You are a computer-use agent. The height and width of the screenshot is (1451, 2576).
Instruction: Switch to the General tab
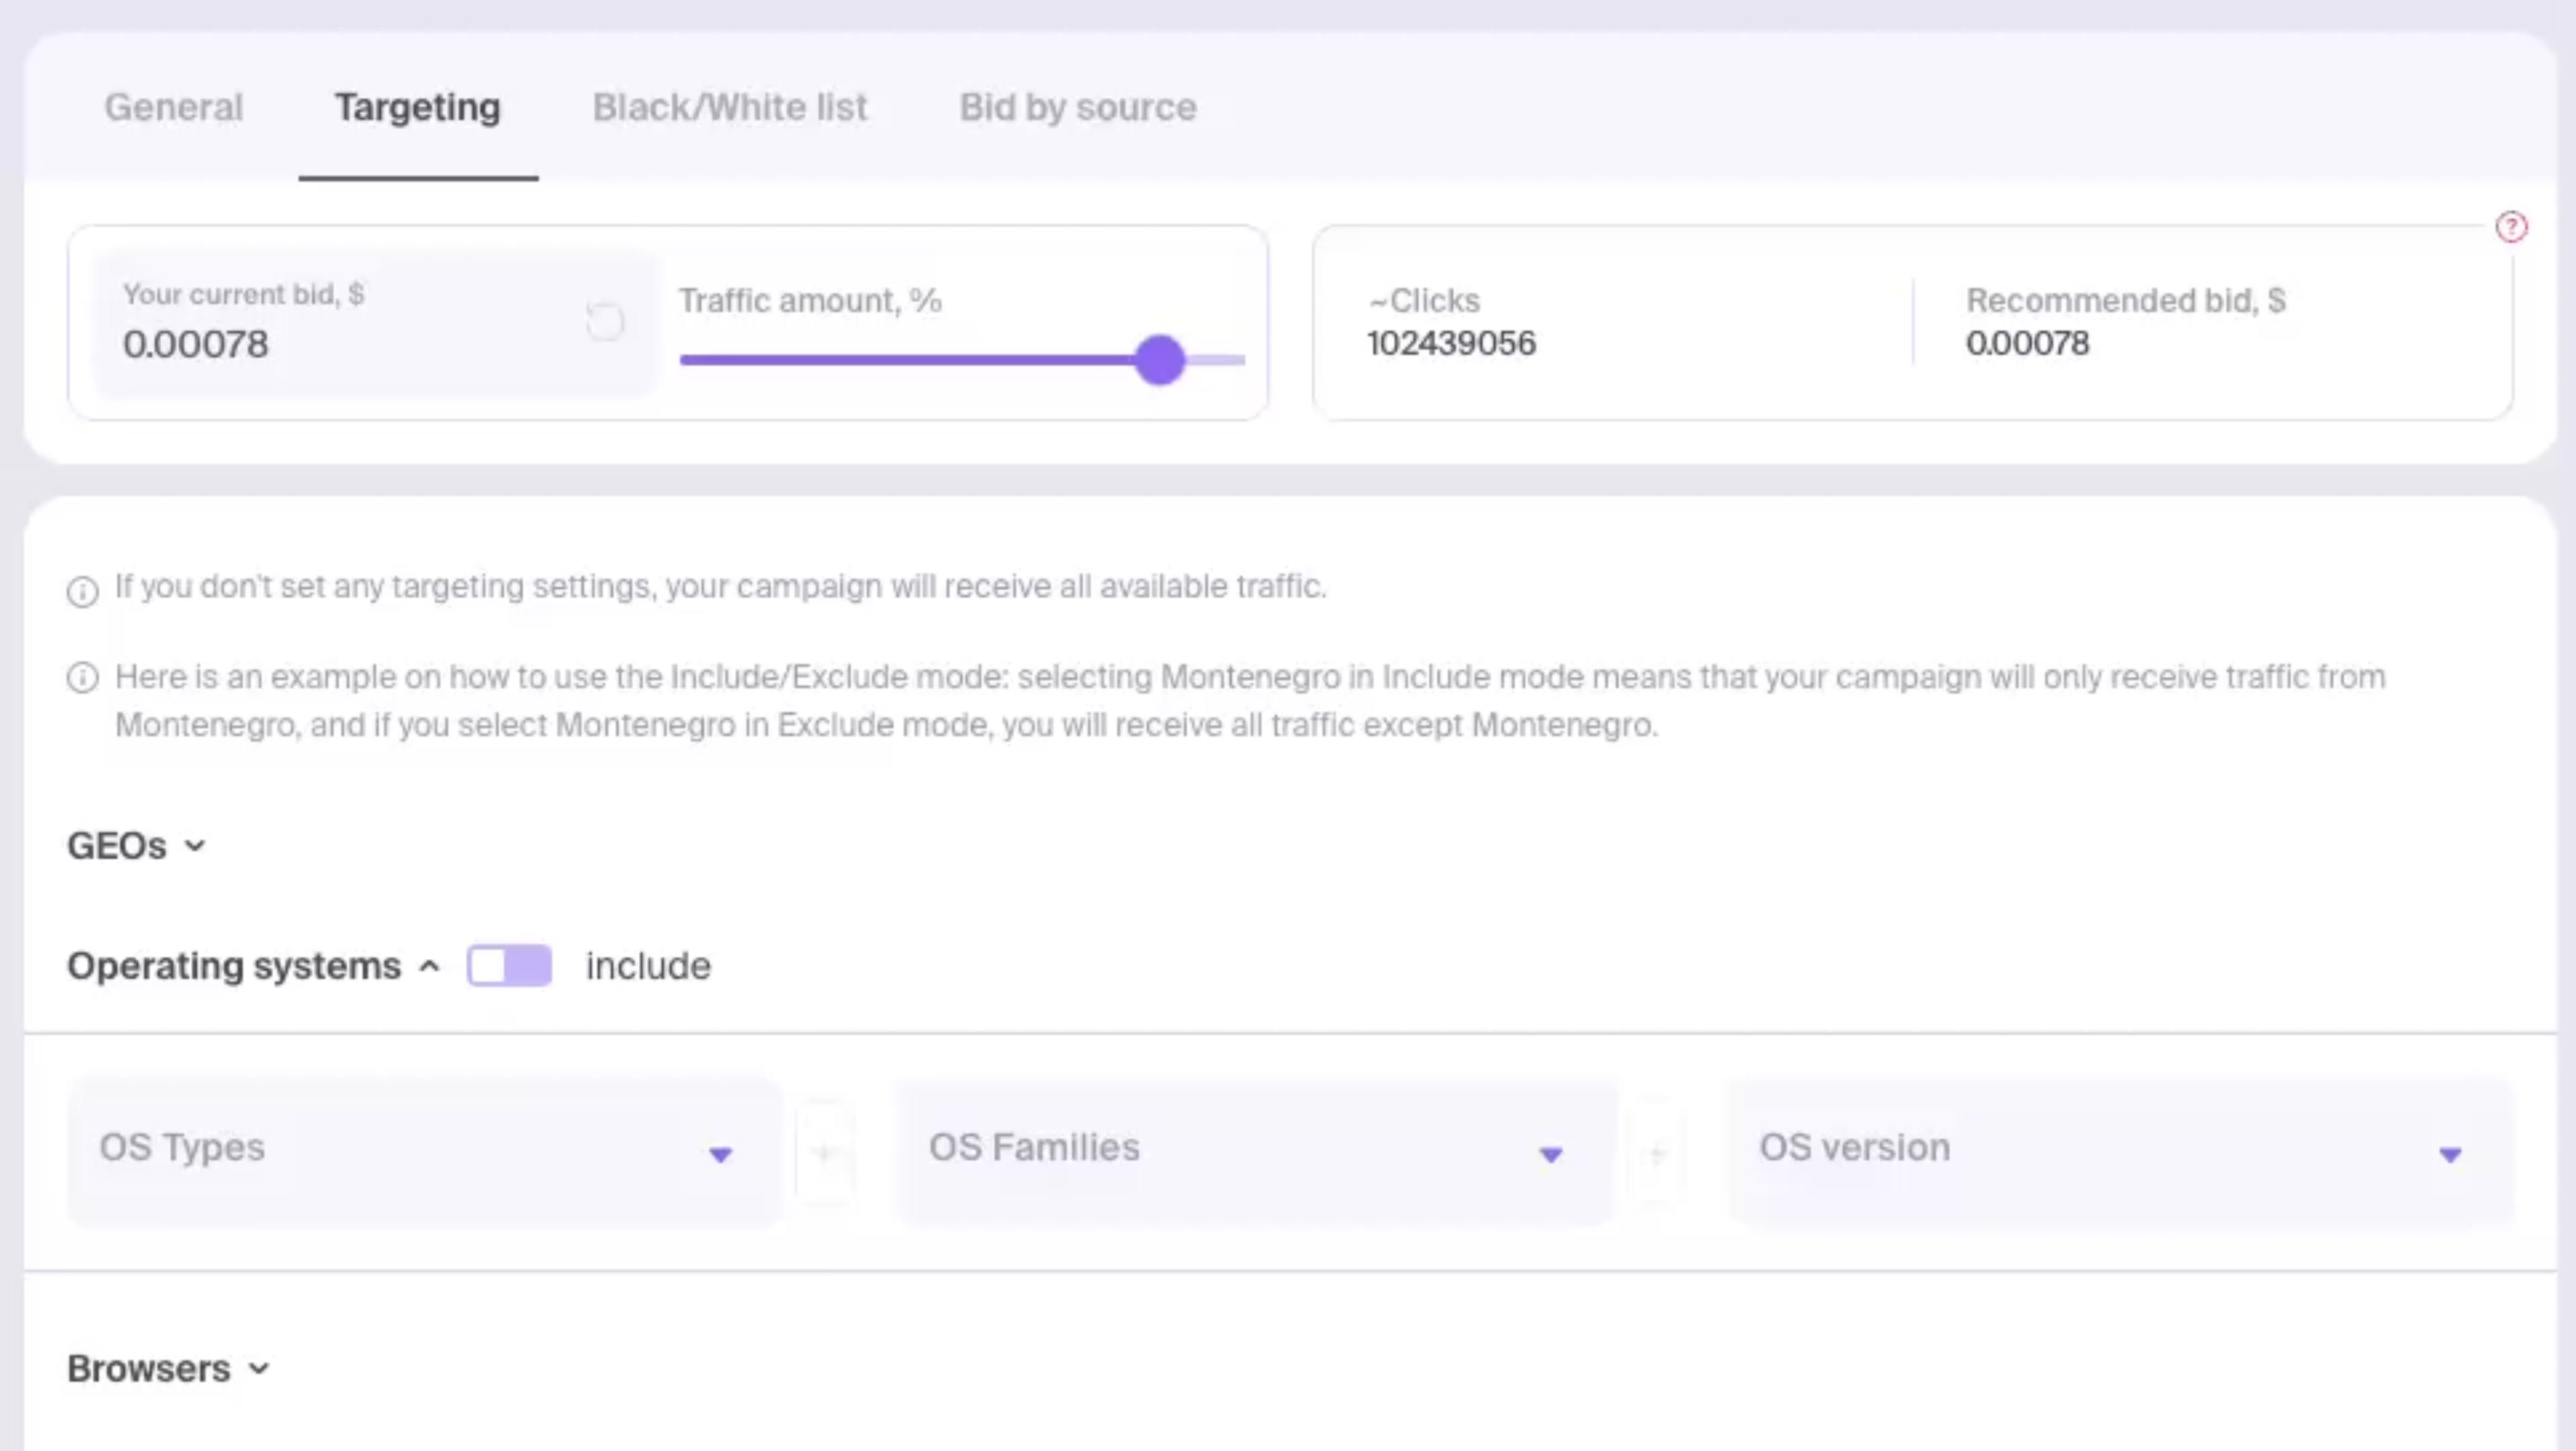click(174, 107)
